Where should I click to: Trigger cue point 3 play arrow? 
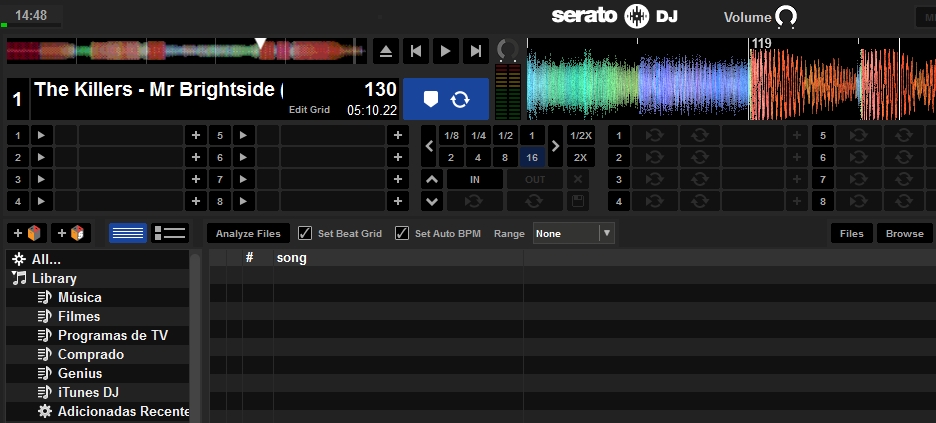[41, 179]
